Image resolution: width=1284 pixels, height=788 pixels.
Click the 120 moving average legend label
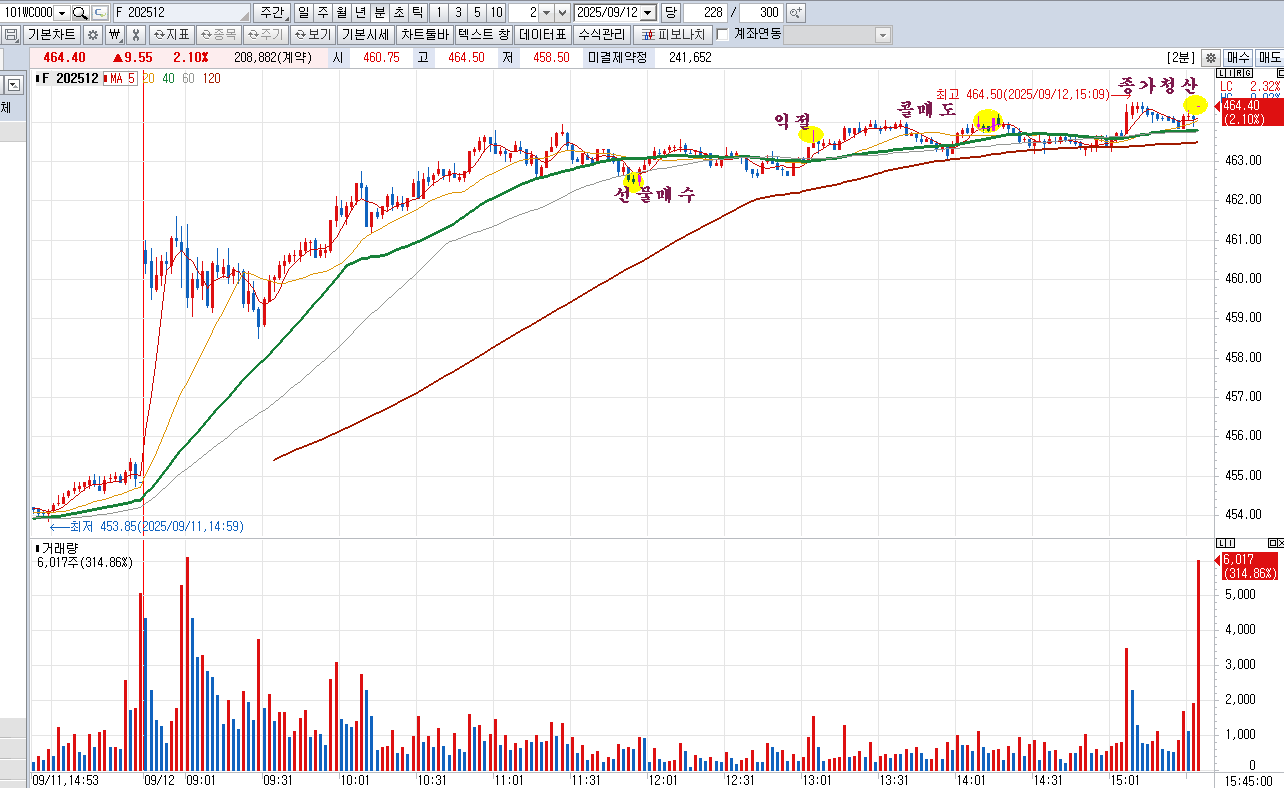pyautogui.click(x=211, y=78)
